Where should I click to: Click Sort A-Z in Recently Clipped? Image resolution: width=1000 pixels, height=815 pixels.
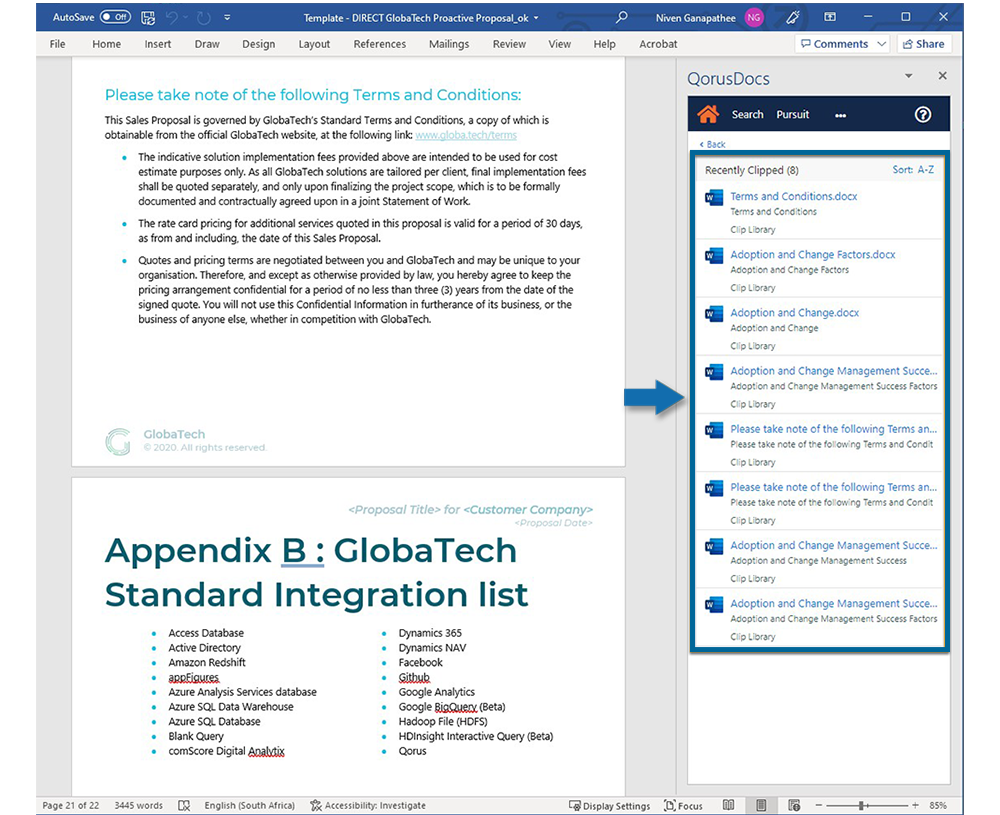pos(913,170)
